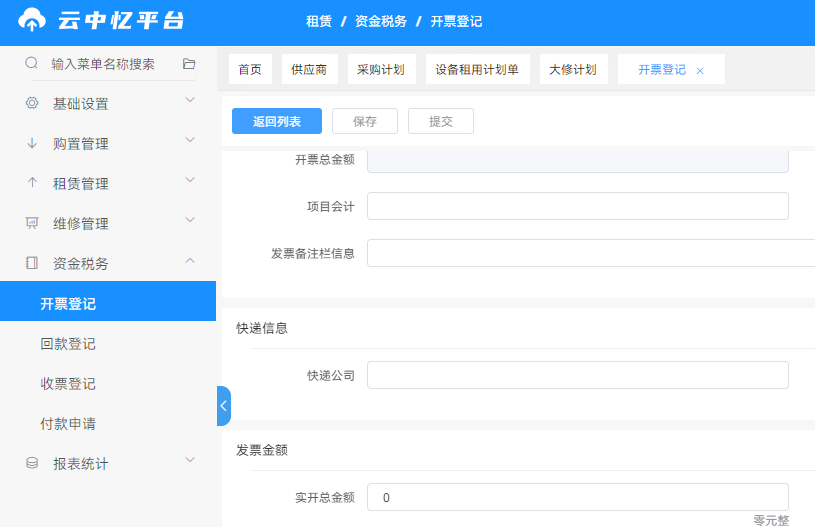Click the 发票备注栏信息 input field

pyautogui.click(x=591, y=253)
